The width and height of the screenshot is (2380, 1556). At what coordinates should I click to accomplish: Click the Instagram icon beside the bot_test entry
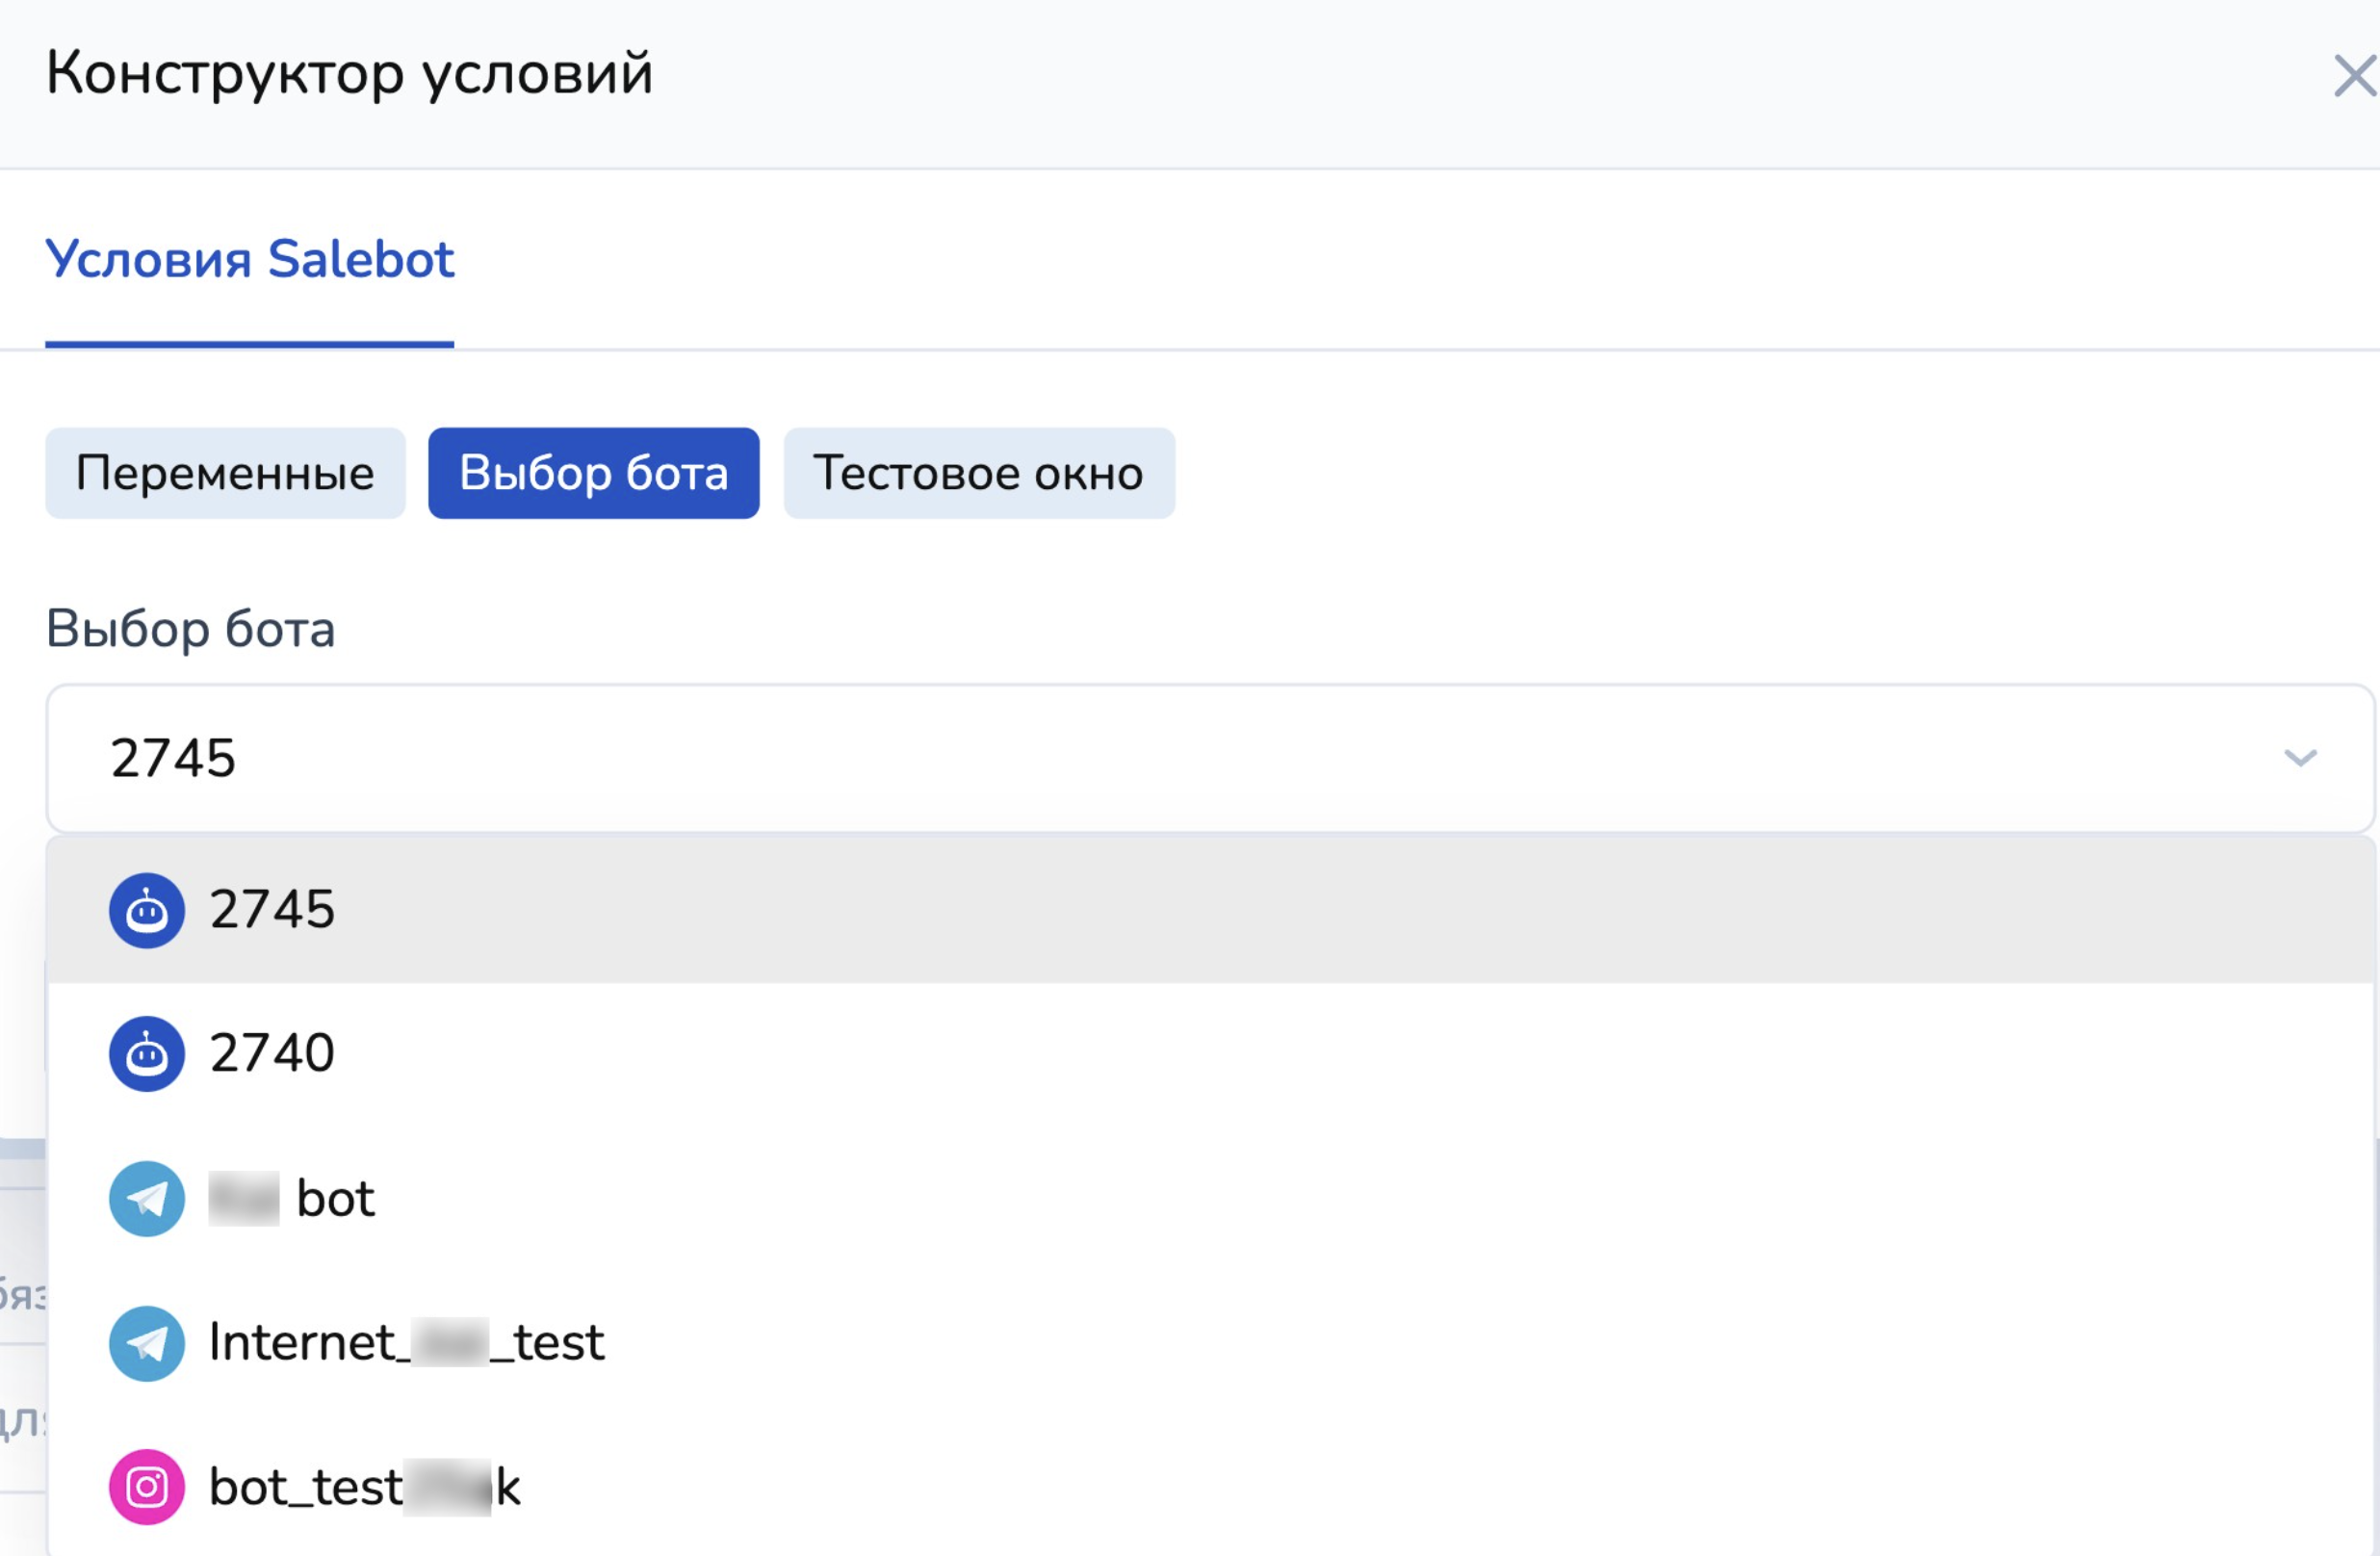tap(147, 1488)
